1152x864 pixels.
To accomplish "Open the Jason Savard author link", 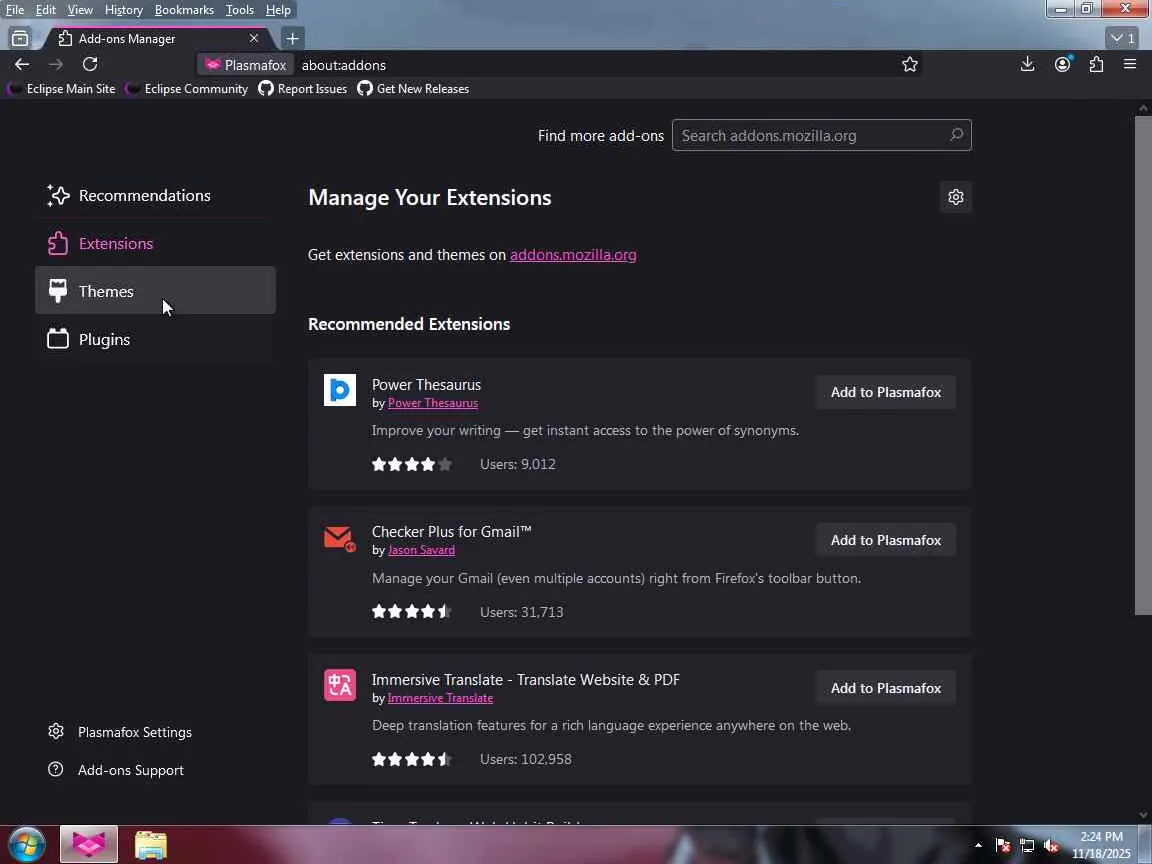I will pos(421,550).
